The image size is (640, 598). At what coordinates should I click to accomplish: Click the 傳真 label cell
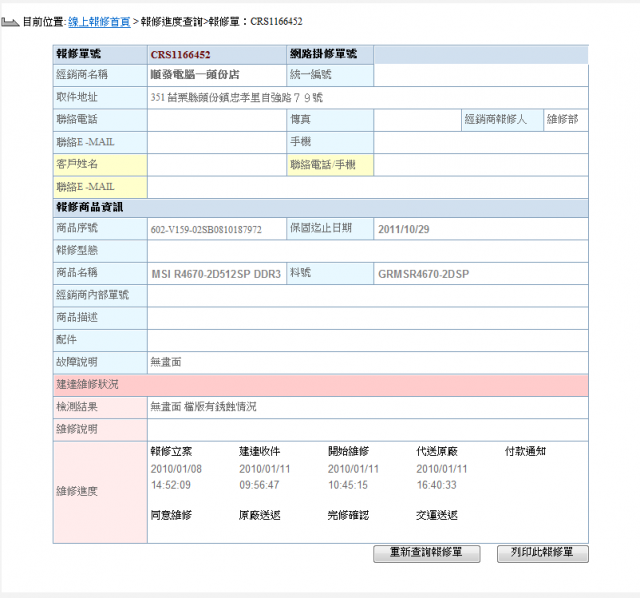[x=330, y=120]
